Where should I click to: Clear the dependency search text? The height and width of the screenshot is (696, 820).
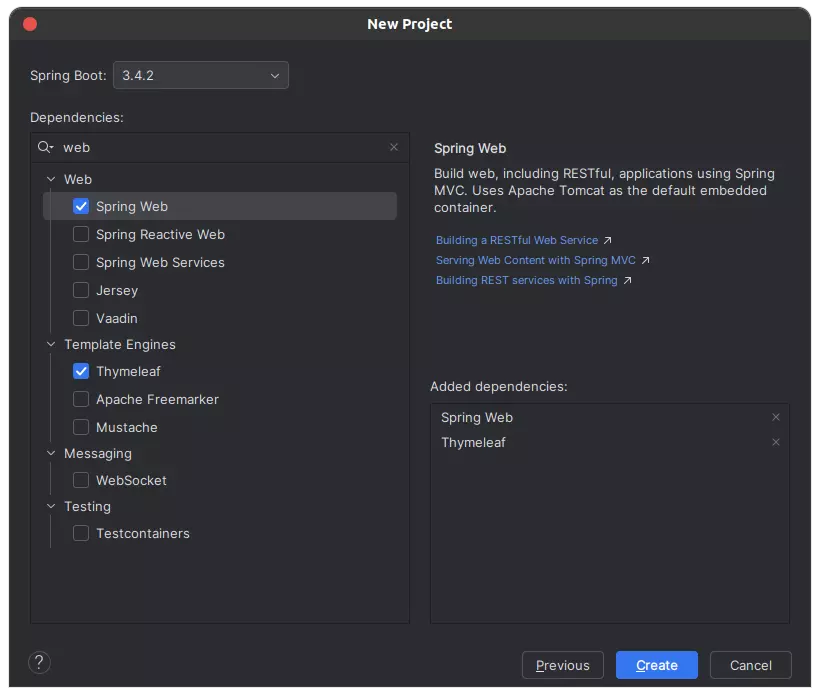point(394,147)
